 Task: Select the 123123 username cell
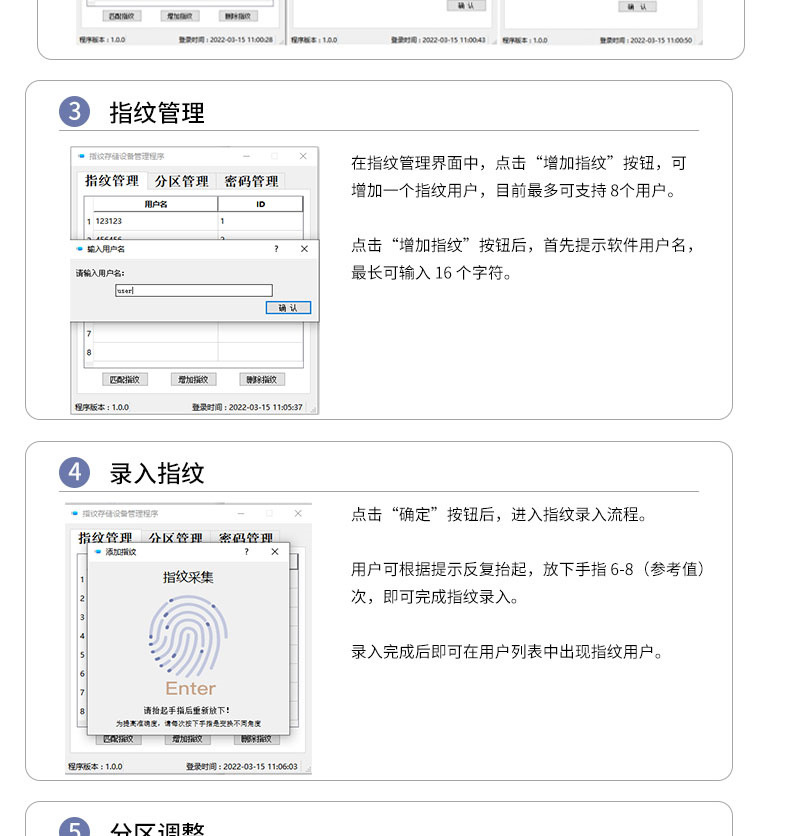tap(156, 221)
